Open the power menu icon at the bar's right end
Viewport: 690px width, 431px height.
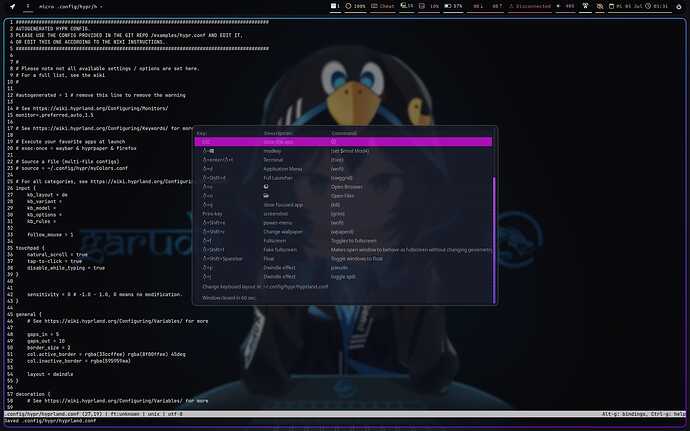pyautogui.click(x=678, y=7)
